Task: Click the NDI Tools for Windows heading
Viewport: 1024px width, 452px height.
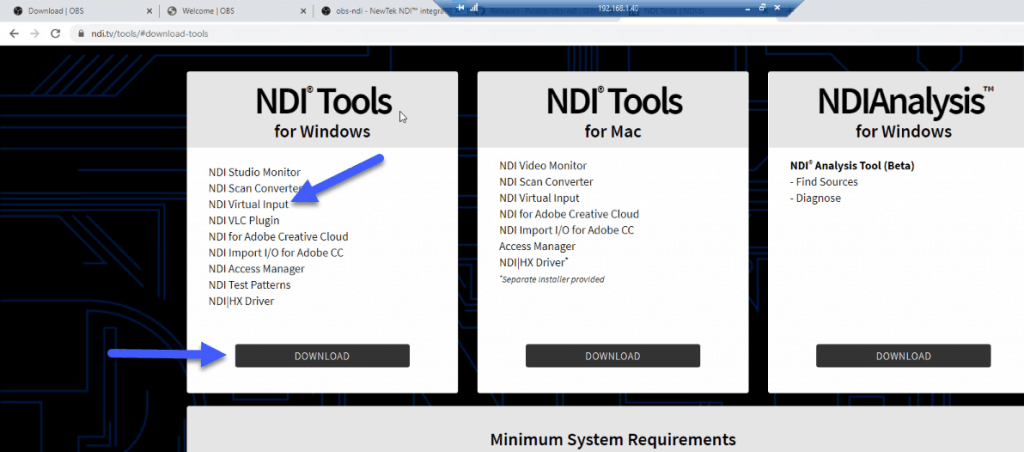Action: pos(323,112)
